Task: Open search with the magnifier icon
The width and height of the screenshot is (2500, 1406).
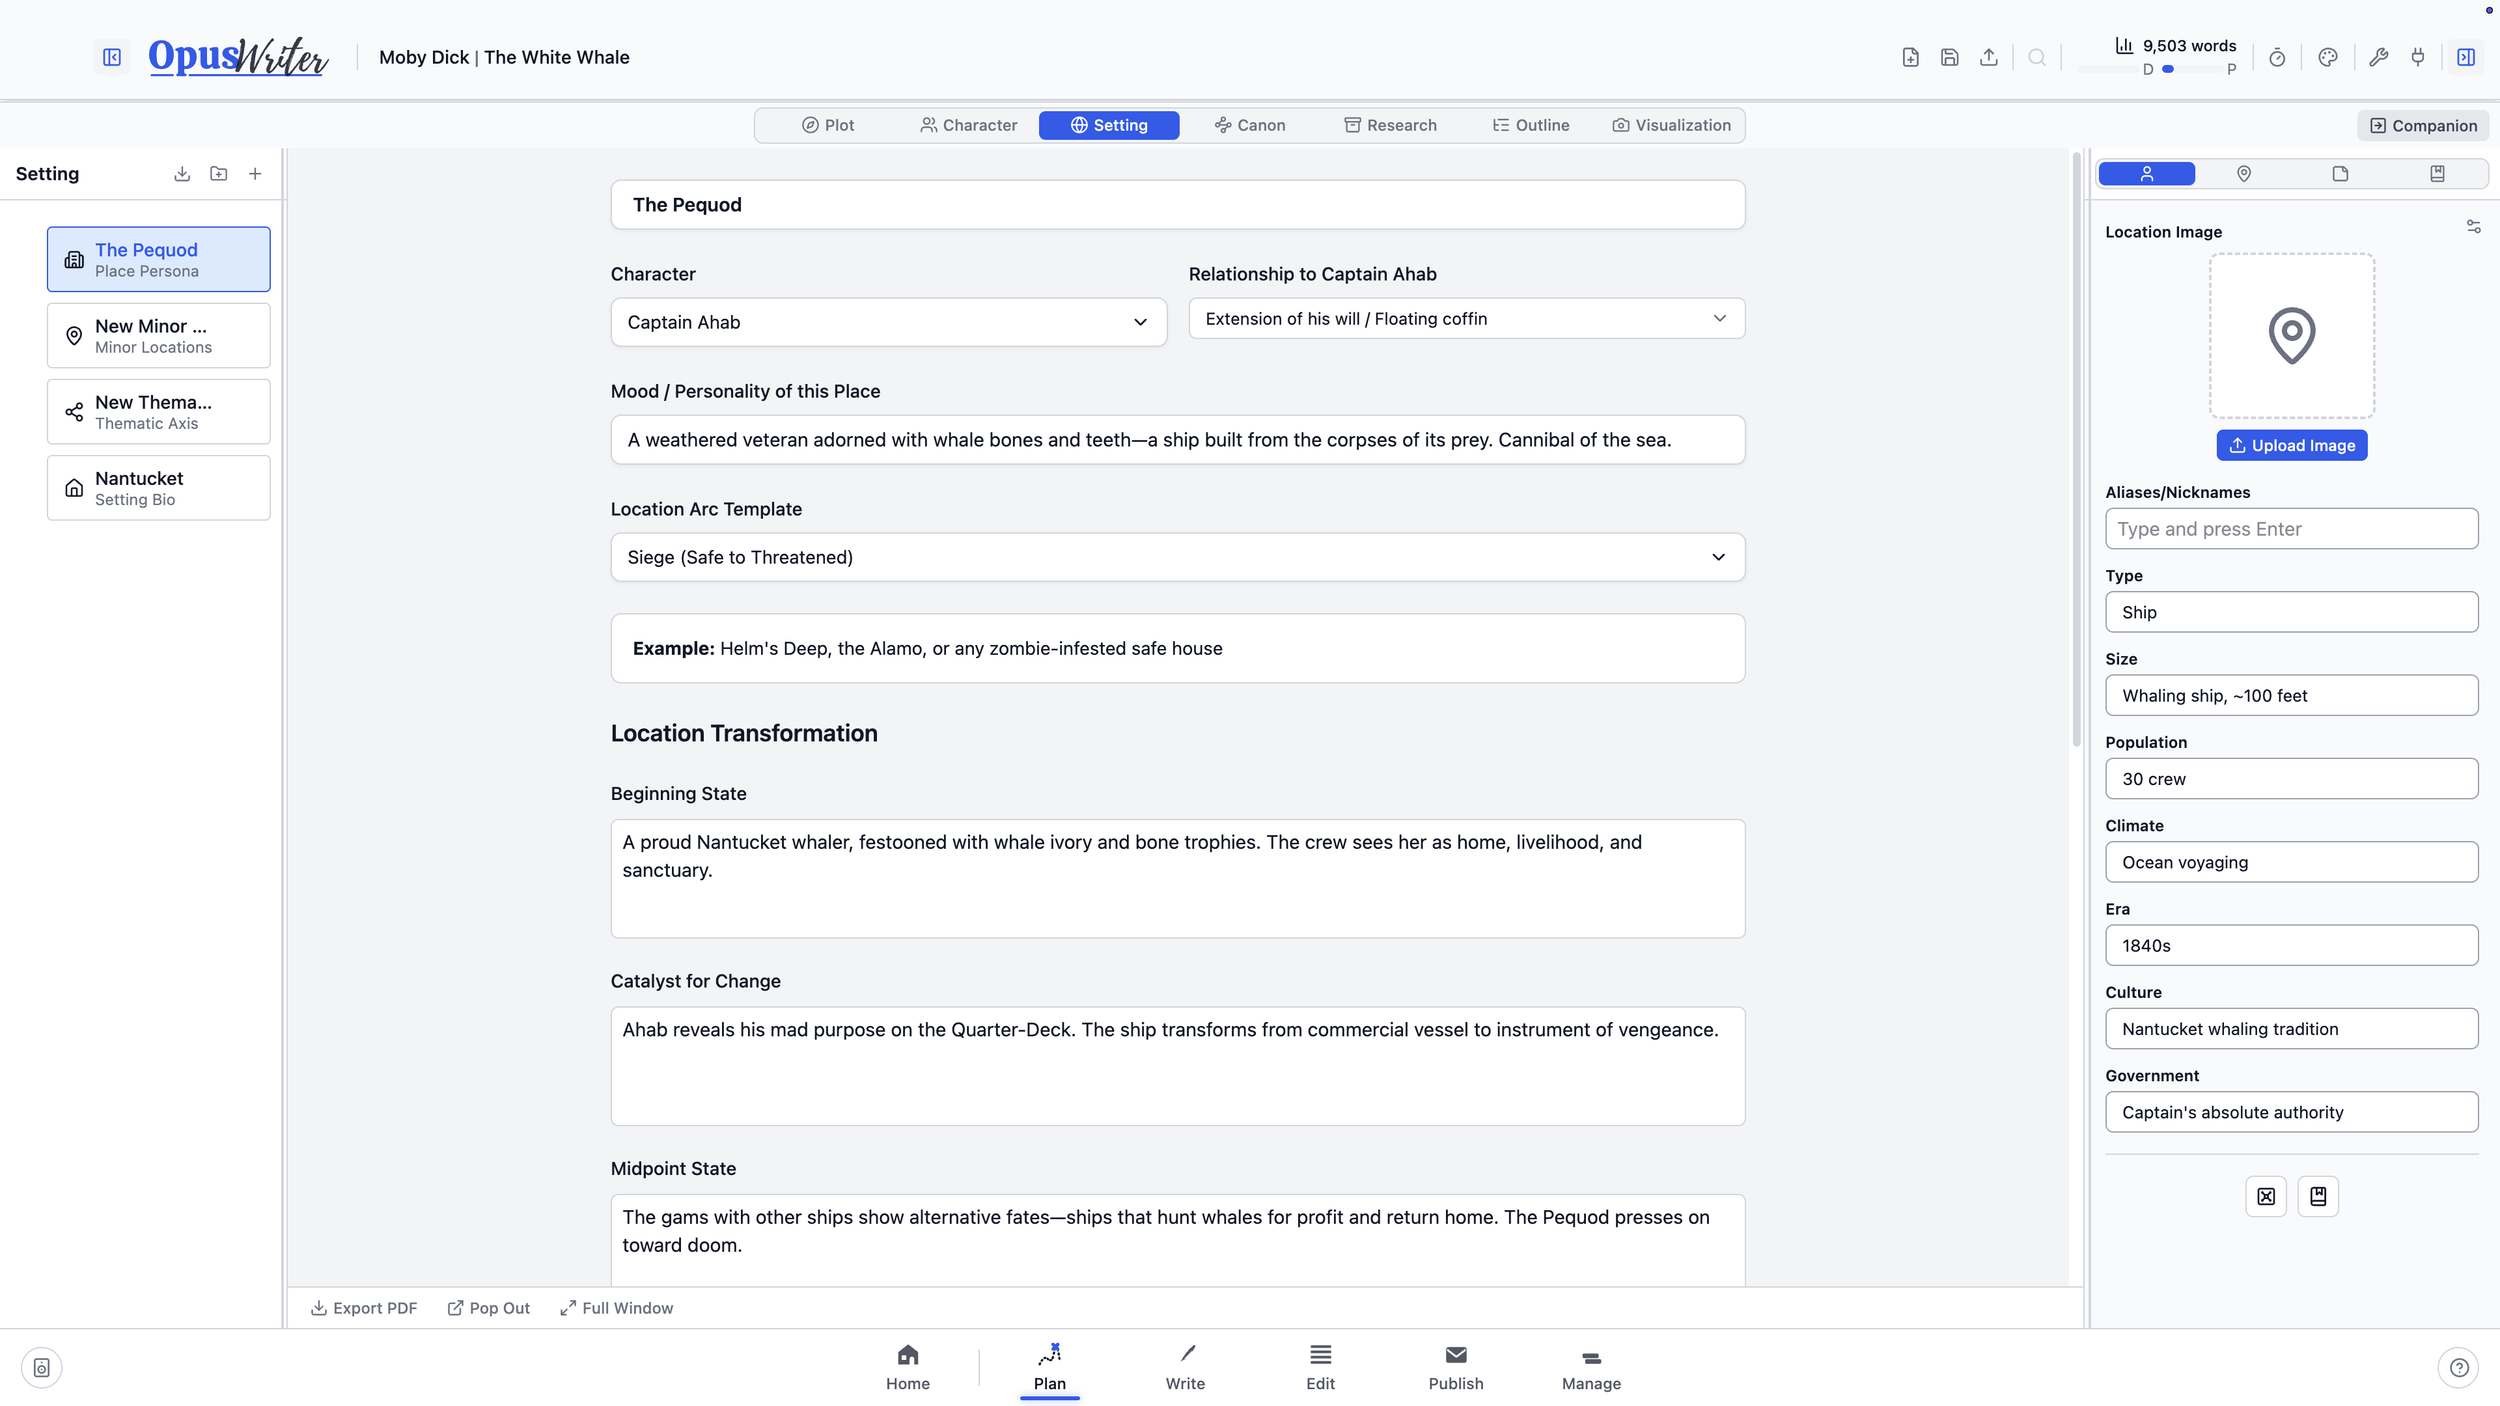Action: (x=2037, y=57)
